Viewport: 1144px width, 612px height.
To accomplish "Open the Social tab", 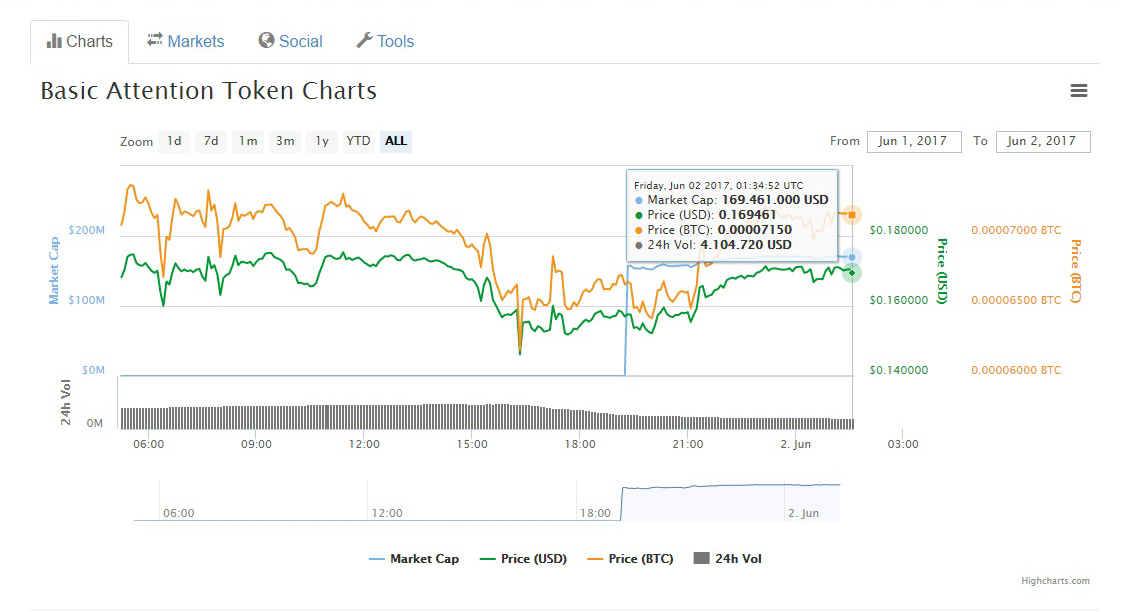I will pos(290,42).
